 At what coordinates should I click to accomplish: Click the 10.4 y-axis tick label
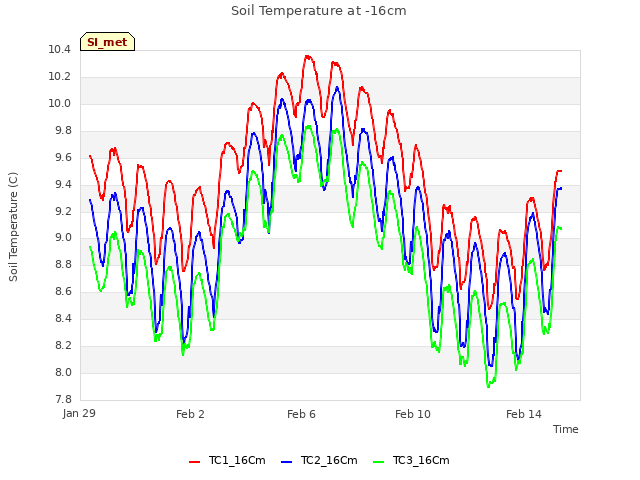pyautogui.click(x=60, y=49)
